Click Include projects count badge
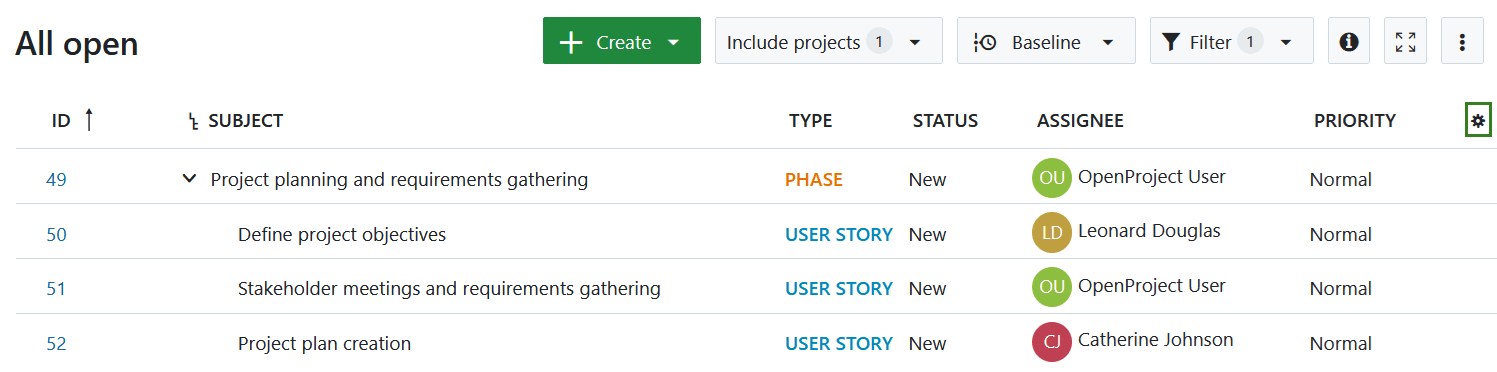This screenshot has width=1497, height=372. pos(879,42)
